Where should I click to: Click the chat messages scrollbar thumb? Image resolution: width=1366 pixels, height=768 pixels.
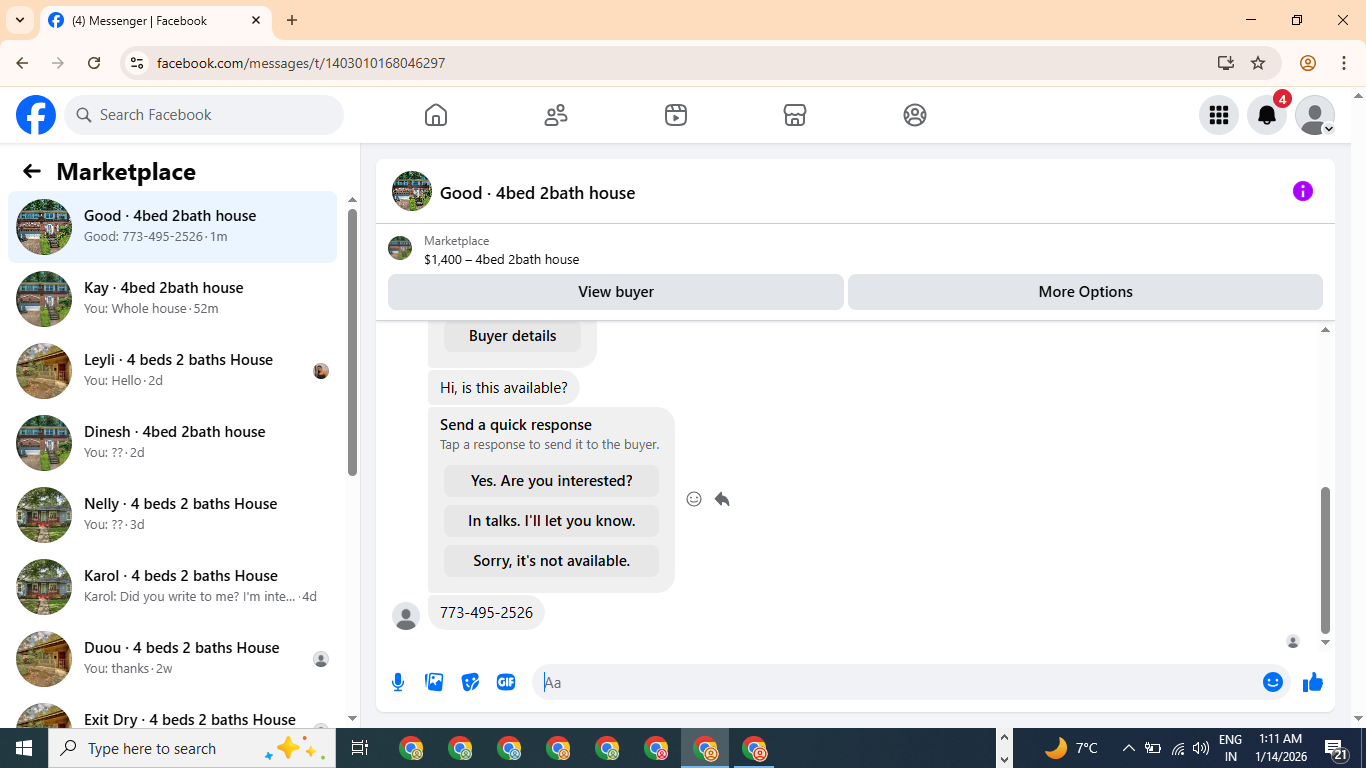[x=1326, y=560]
